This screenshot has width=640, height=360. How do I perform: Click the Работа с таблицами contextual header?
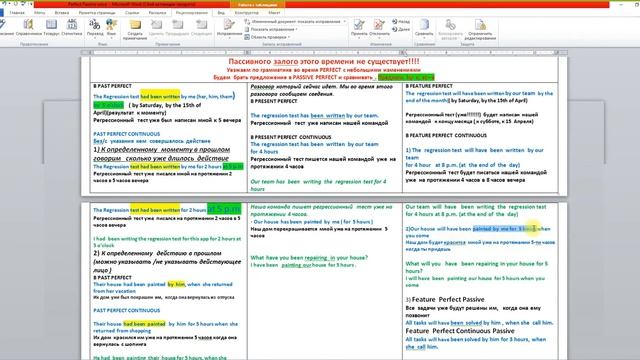[x=258, y=4]
